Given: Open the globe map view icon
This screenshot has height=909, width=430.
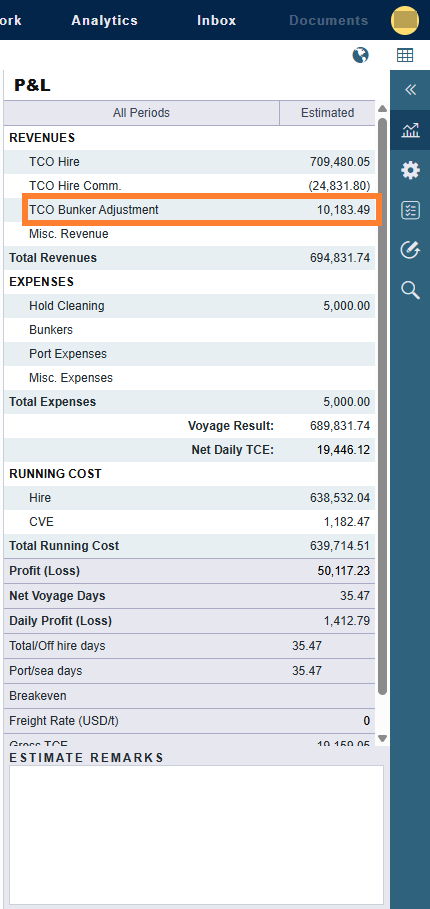Looking at the screenshot, I should click(360, 56).
